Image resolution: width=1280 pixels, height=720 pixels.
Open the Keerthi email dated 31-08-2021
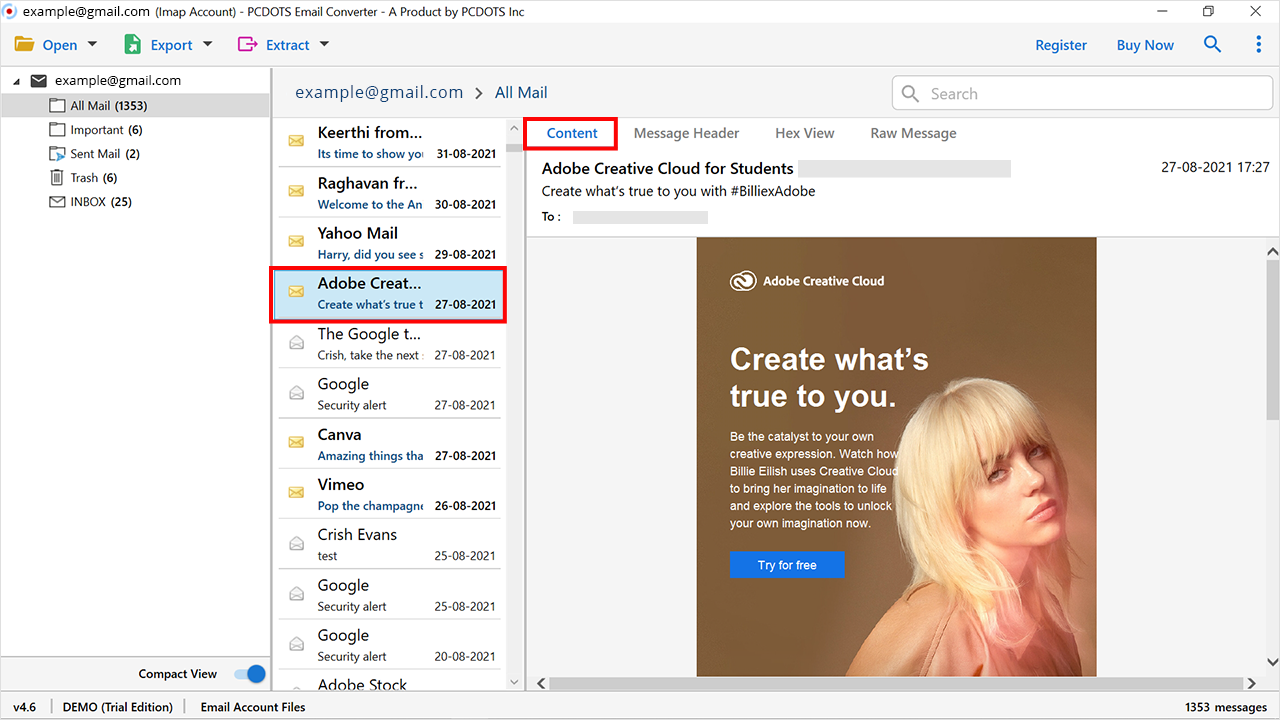[389, 142]
